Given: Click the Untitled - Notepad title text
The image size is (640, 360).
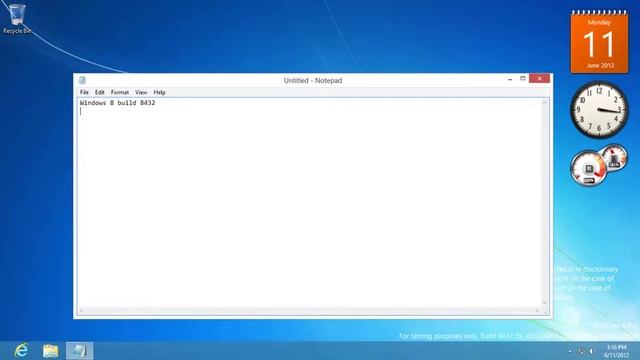Looking at the screenshot, I should coord(313,80).
